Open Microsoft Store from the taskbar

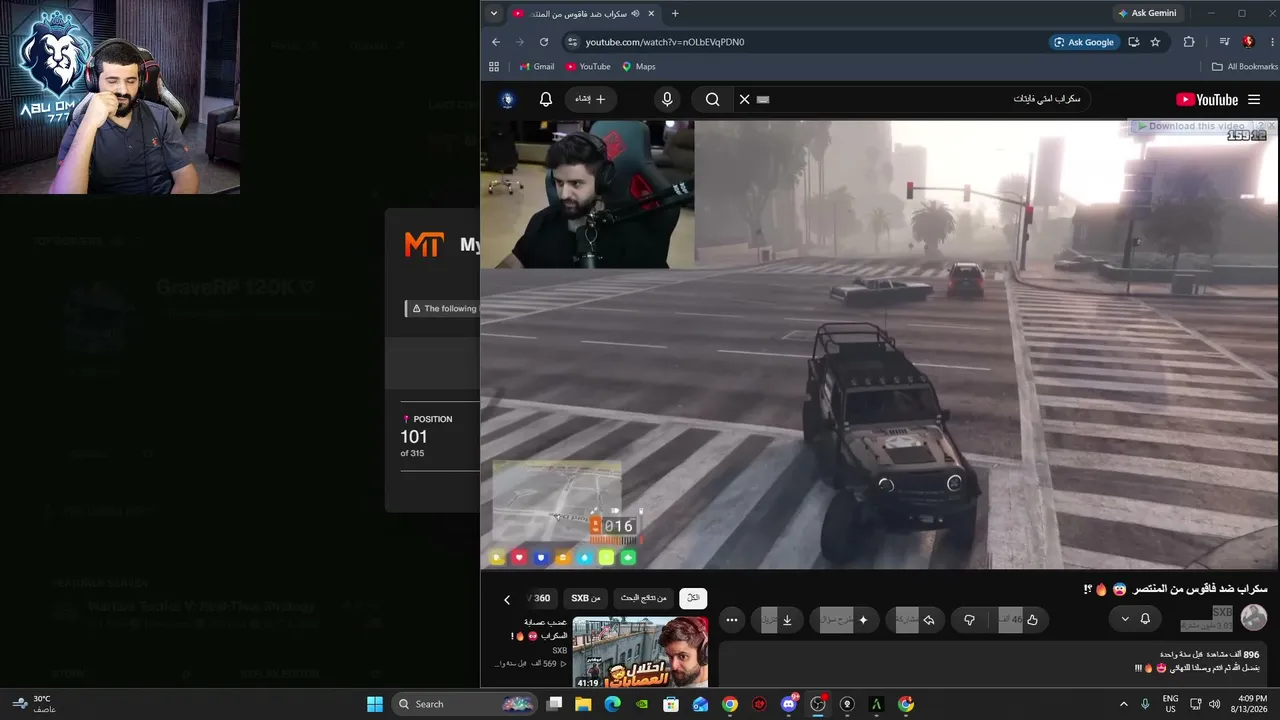click(x=671, y=704)
